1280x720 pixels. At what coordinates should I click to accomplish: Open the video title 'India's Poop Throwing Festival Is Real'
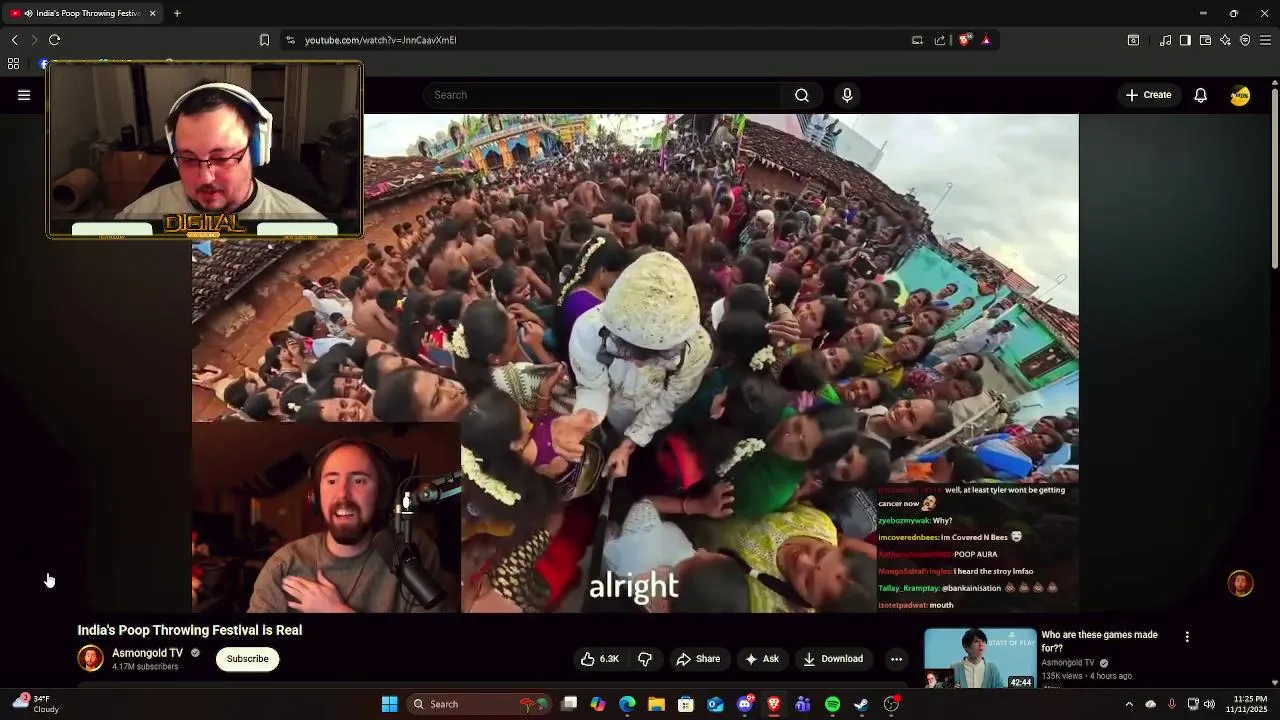coord(190,630)
